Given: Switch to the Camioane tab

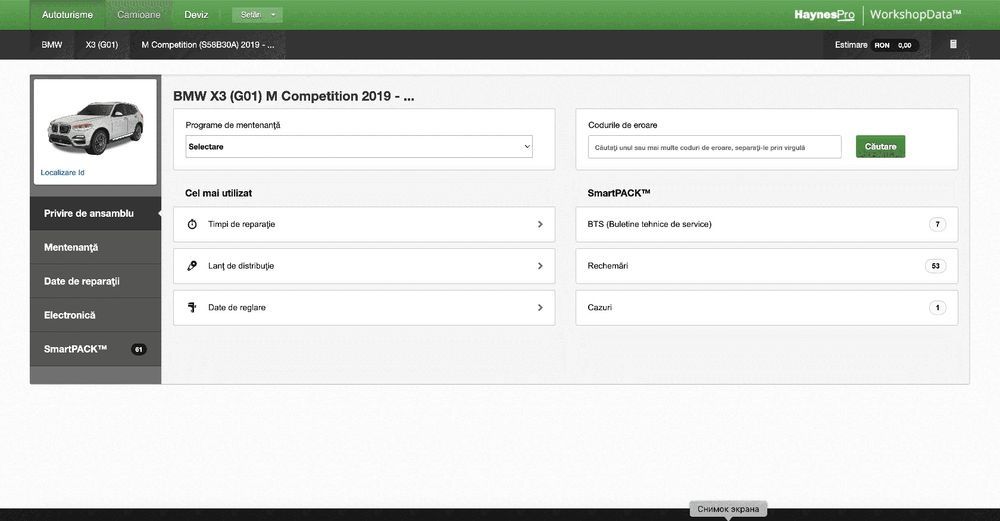Looking at the screenshot, I should [138, 15].
